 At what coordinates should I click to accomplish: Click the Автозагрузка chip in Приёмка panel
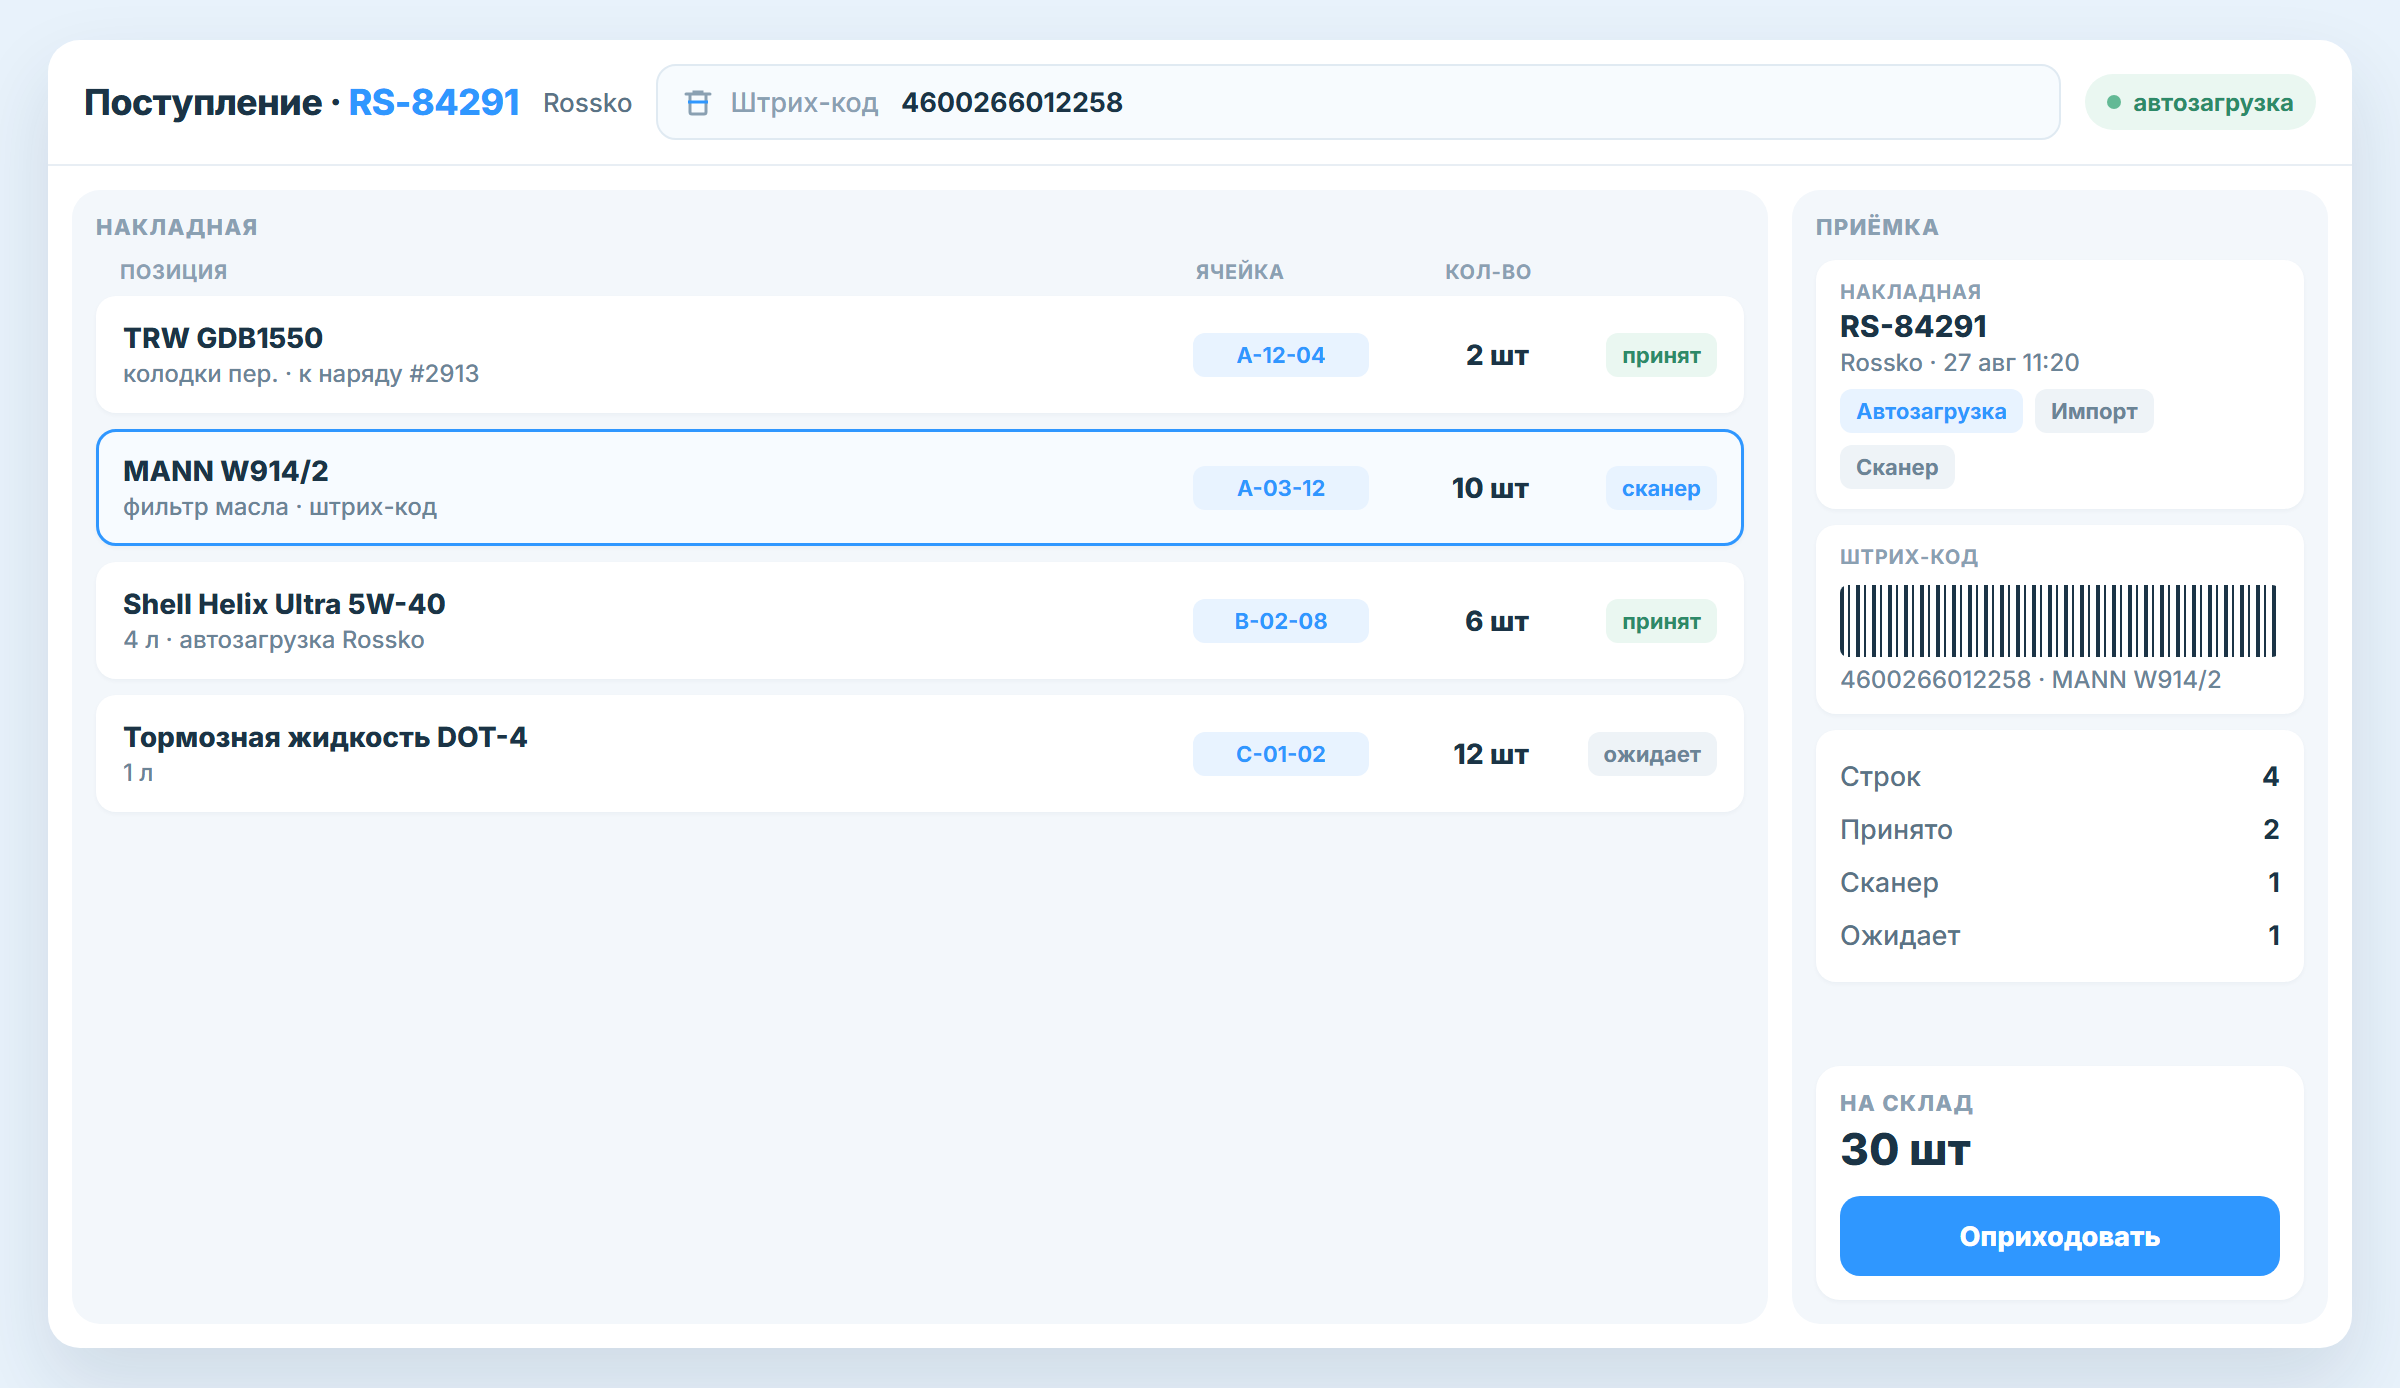1931,411
